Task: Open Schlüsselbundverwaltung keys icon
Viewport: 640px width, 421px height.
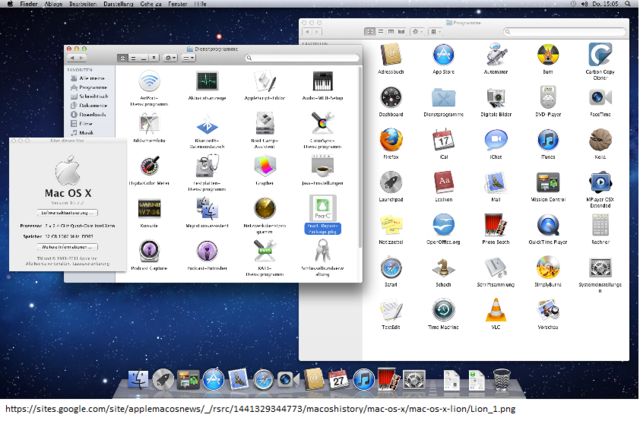Action: (322, 251)
